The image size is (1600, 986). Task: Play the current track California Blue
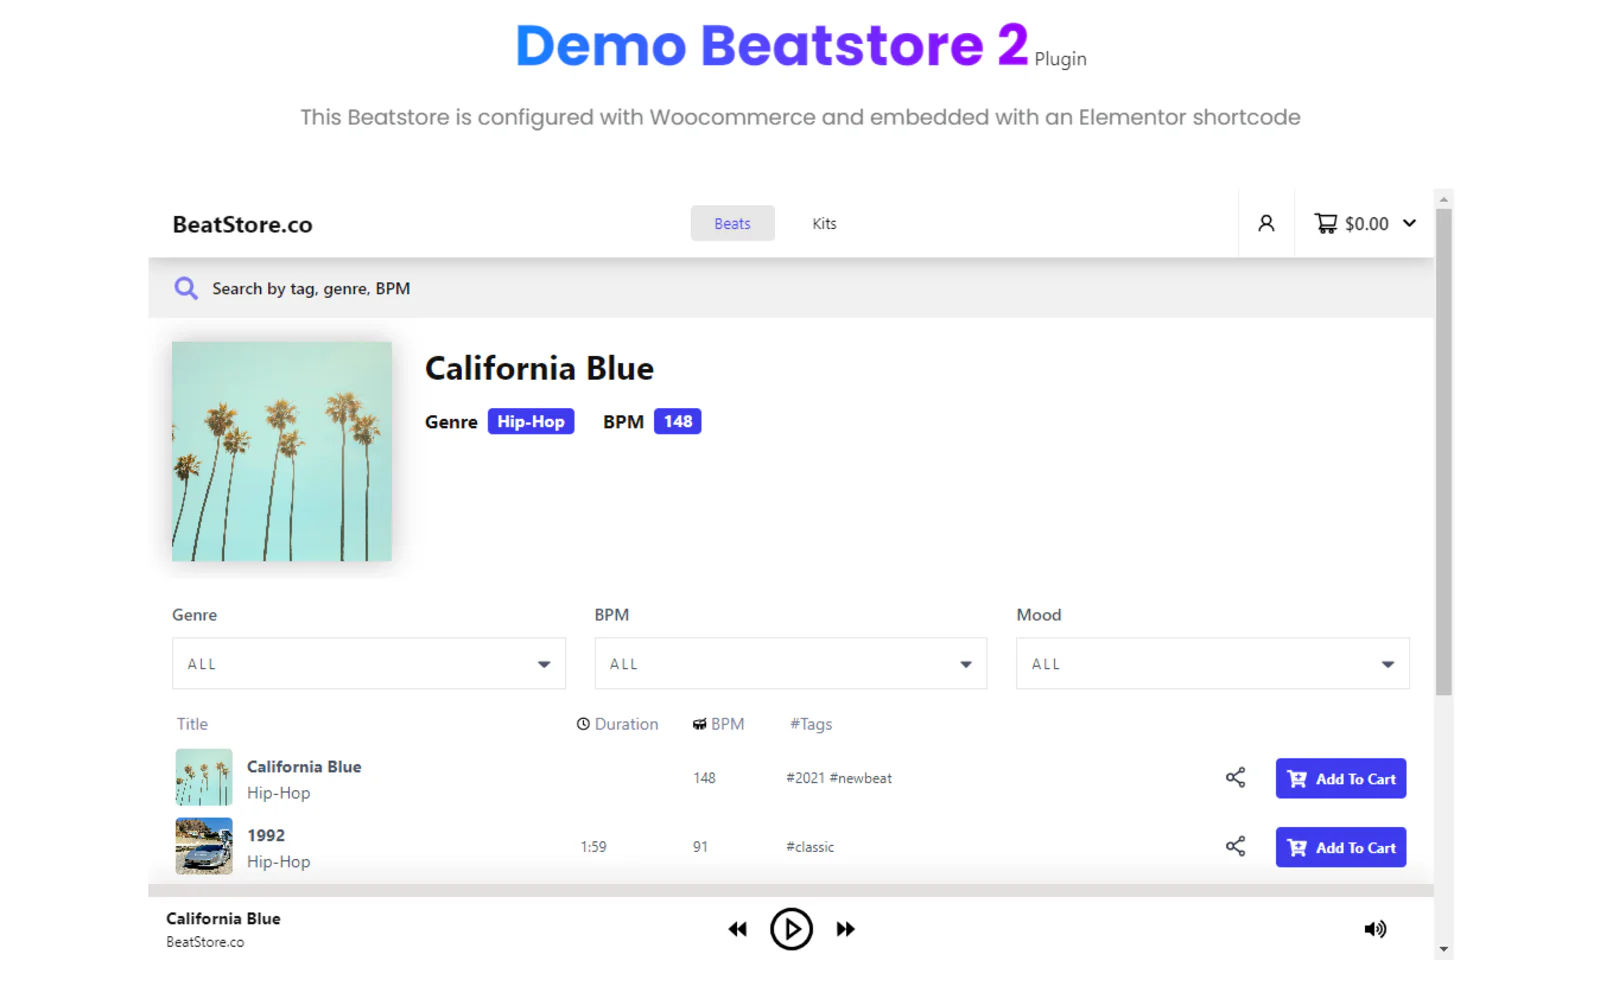[x=791, y=929]
